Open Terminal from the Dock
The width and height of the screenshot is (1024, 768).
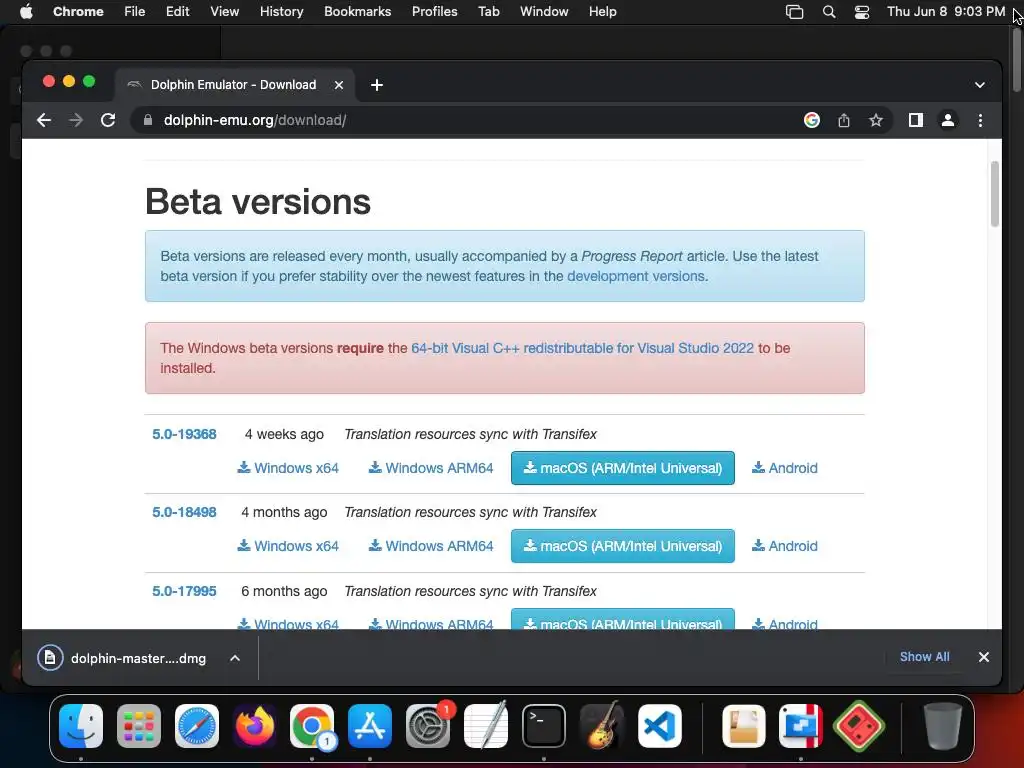pos(543,726)
